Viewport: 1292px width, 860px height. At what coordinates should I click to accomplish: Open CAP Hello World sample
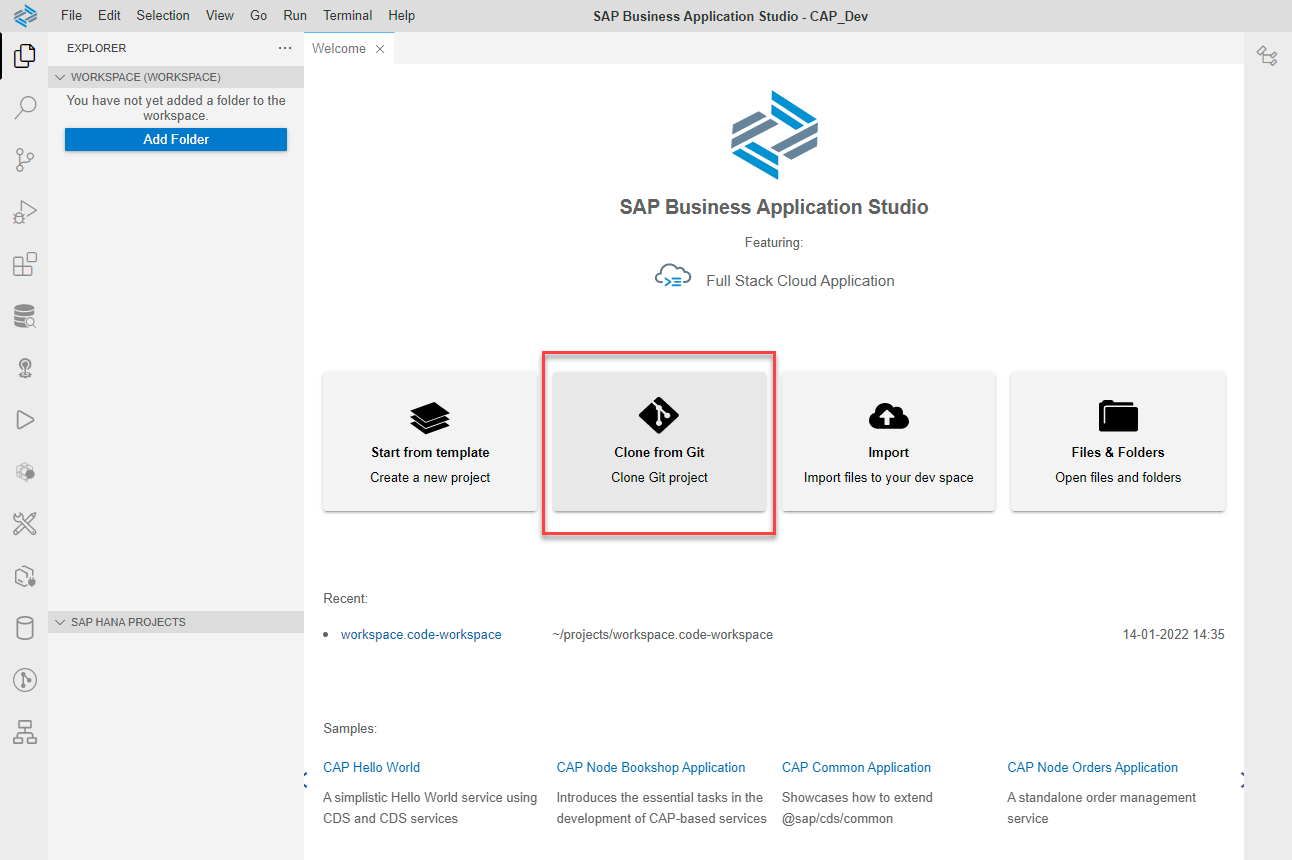click(x=372, y=768)
